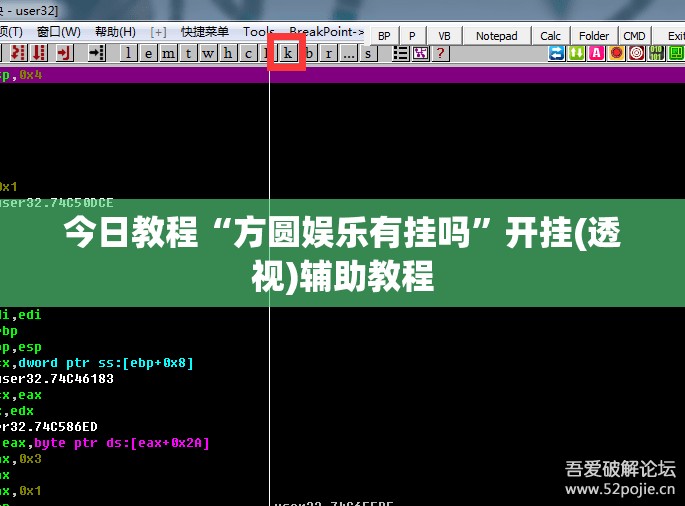Open Memory map with 'm' button
The width and height of the screenshot is (685, 506).
(168, 53)
